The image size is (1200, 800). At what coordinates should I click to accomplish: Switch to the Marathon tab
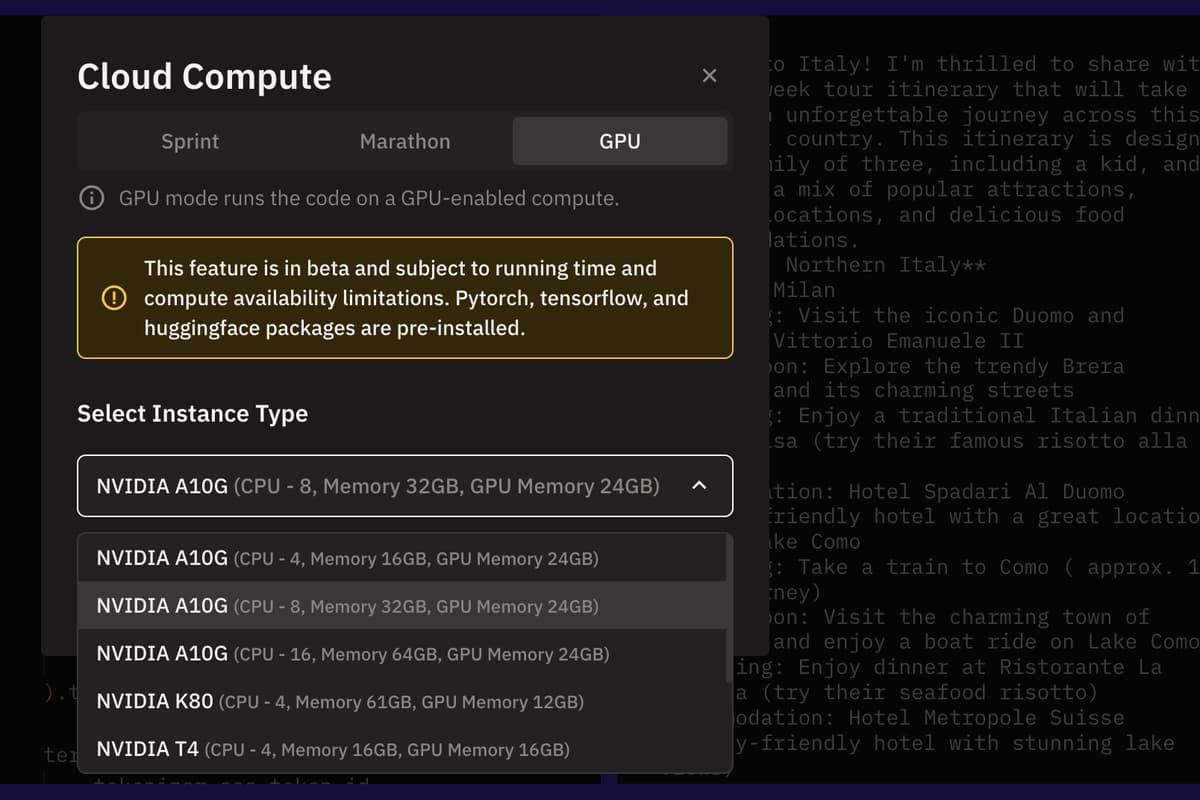click(x=405, y=141)
